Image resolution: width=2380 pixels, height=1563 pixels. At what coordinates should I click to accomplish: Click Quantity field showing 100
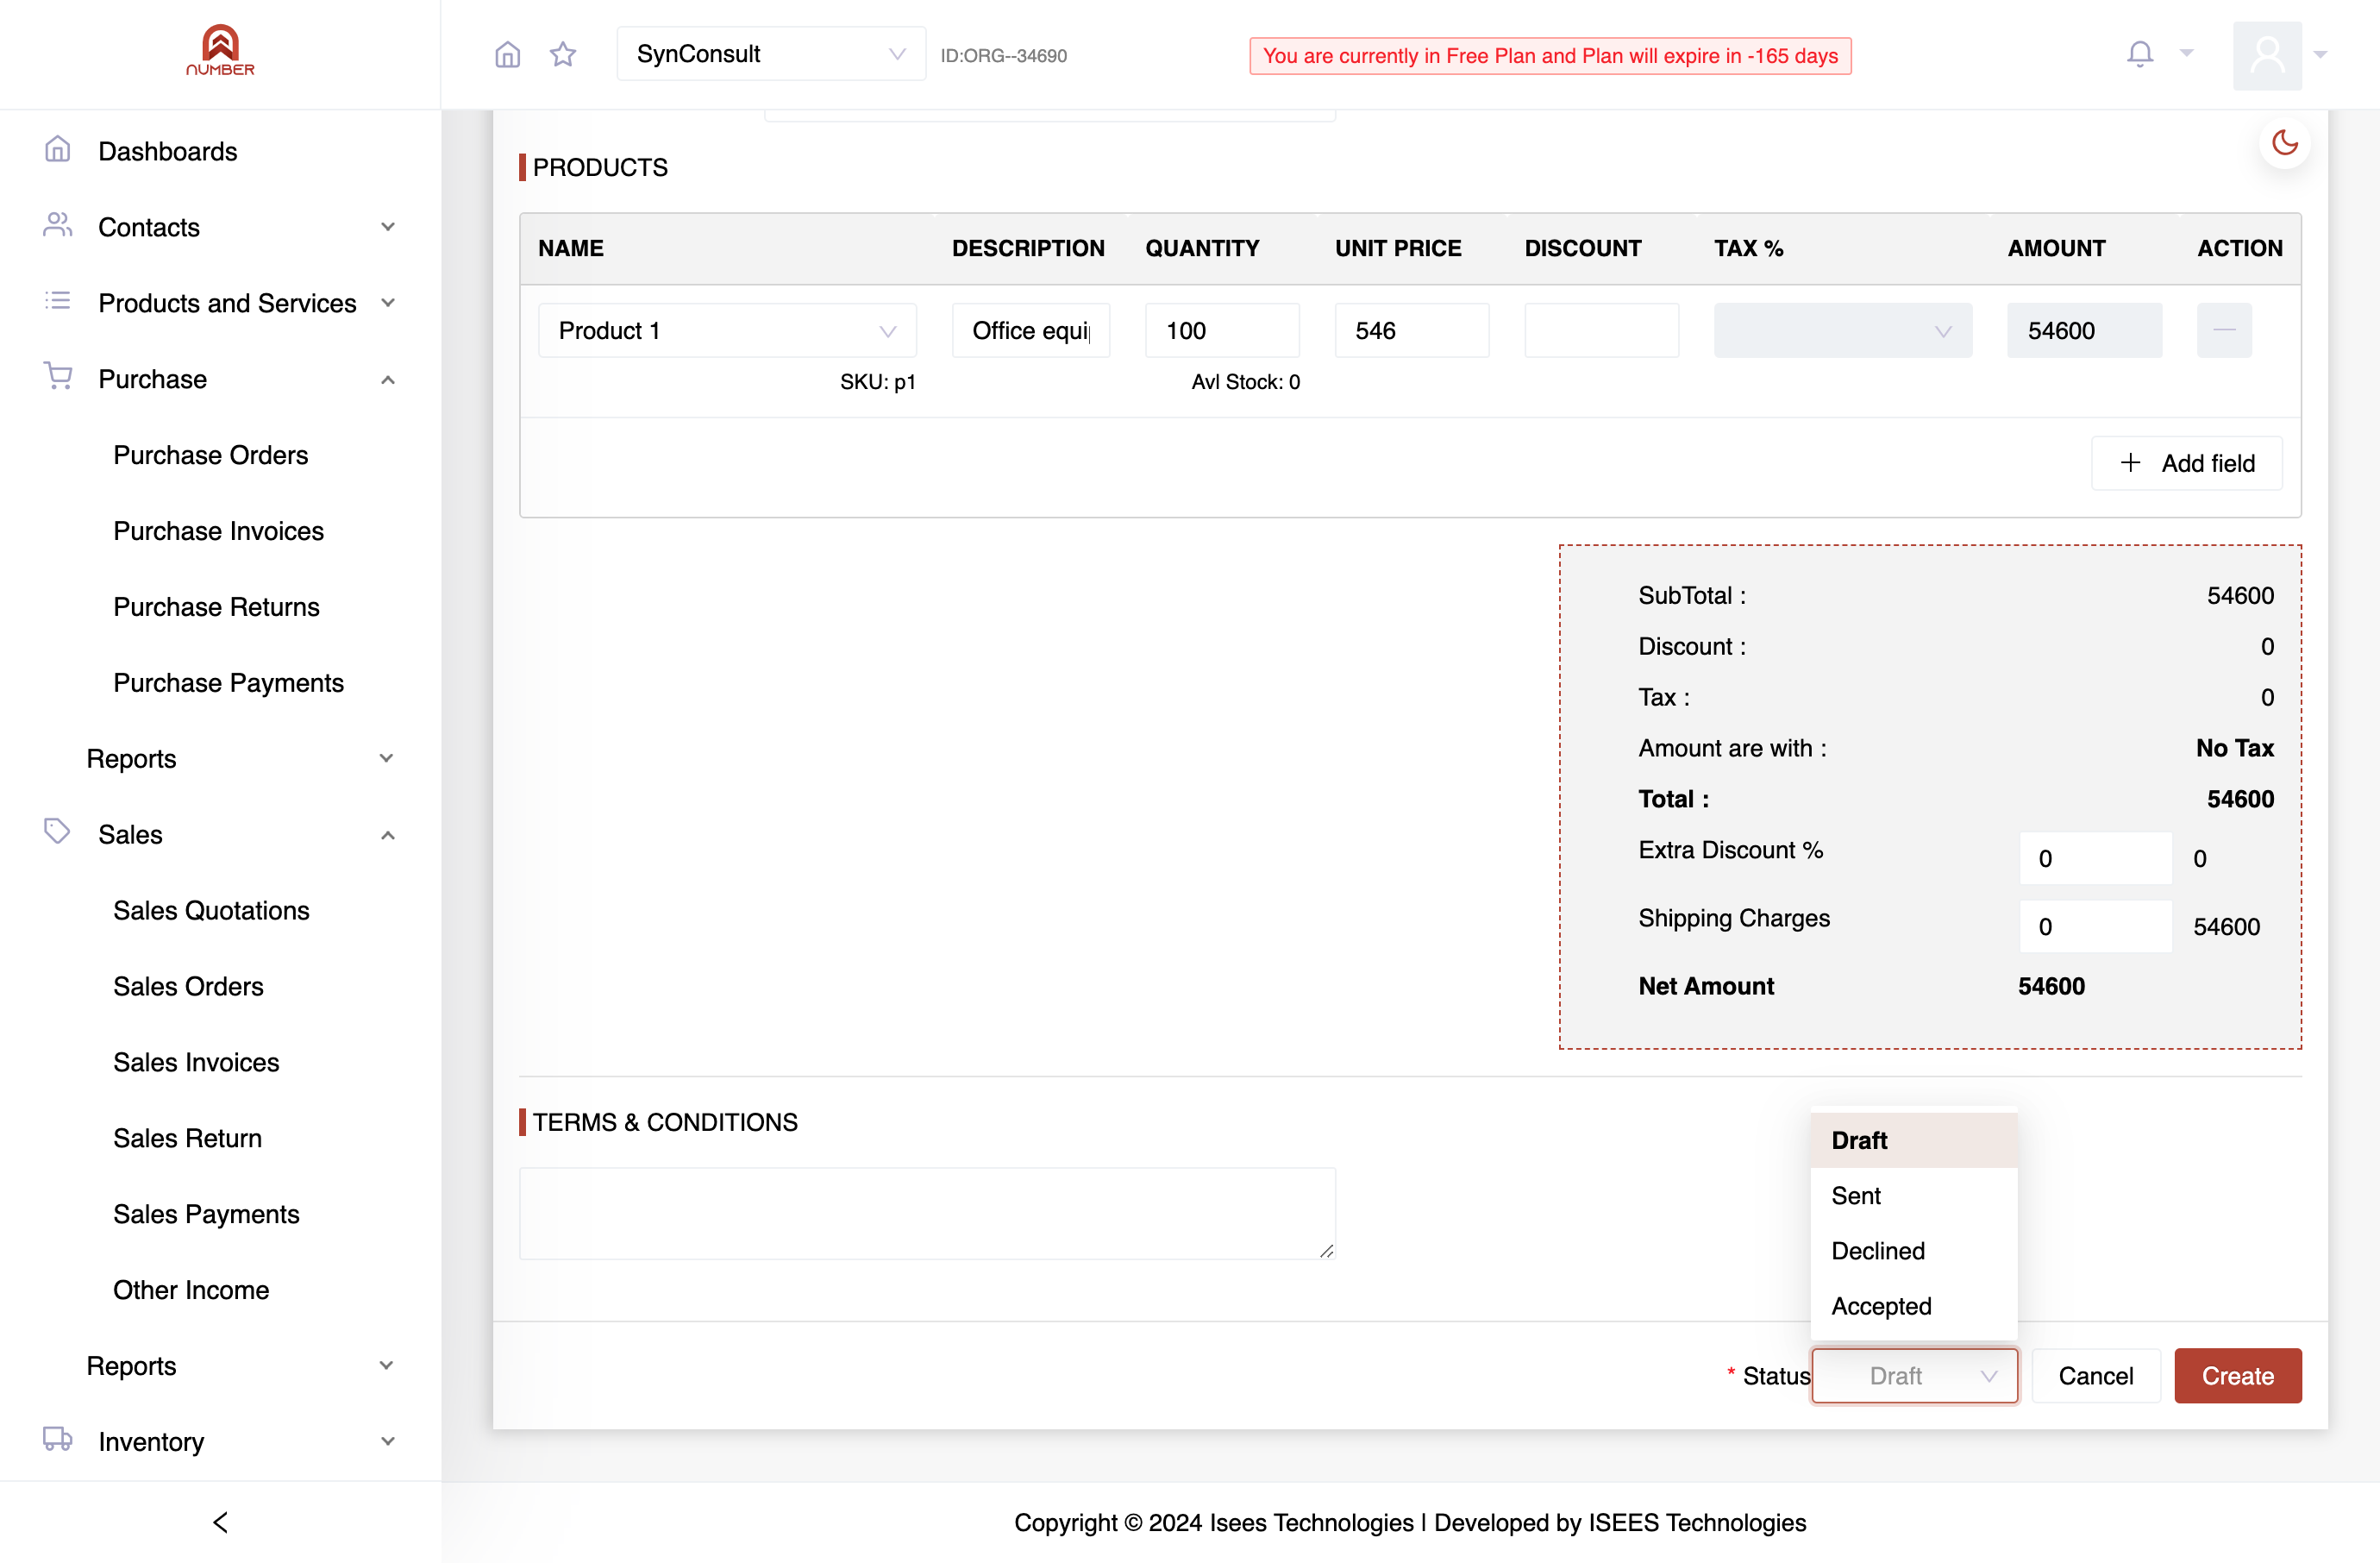(x=1222, y=330)
